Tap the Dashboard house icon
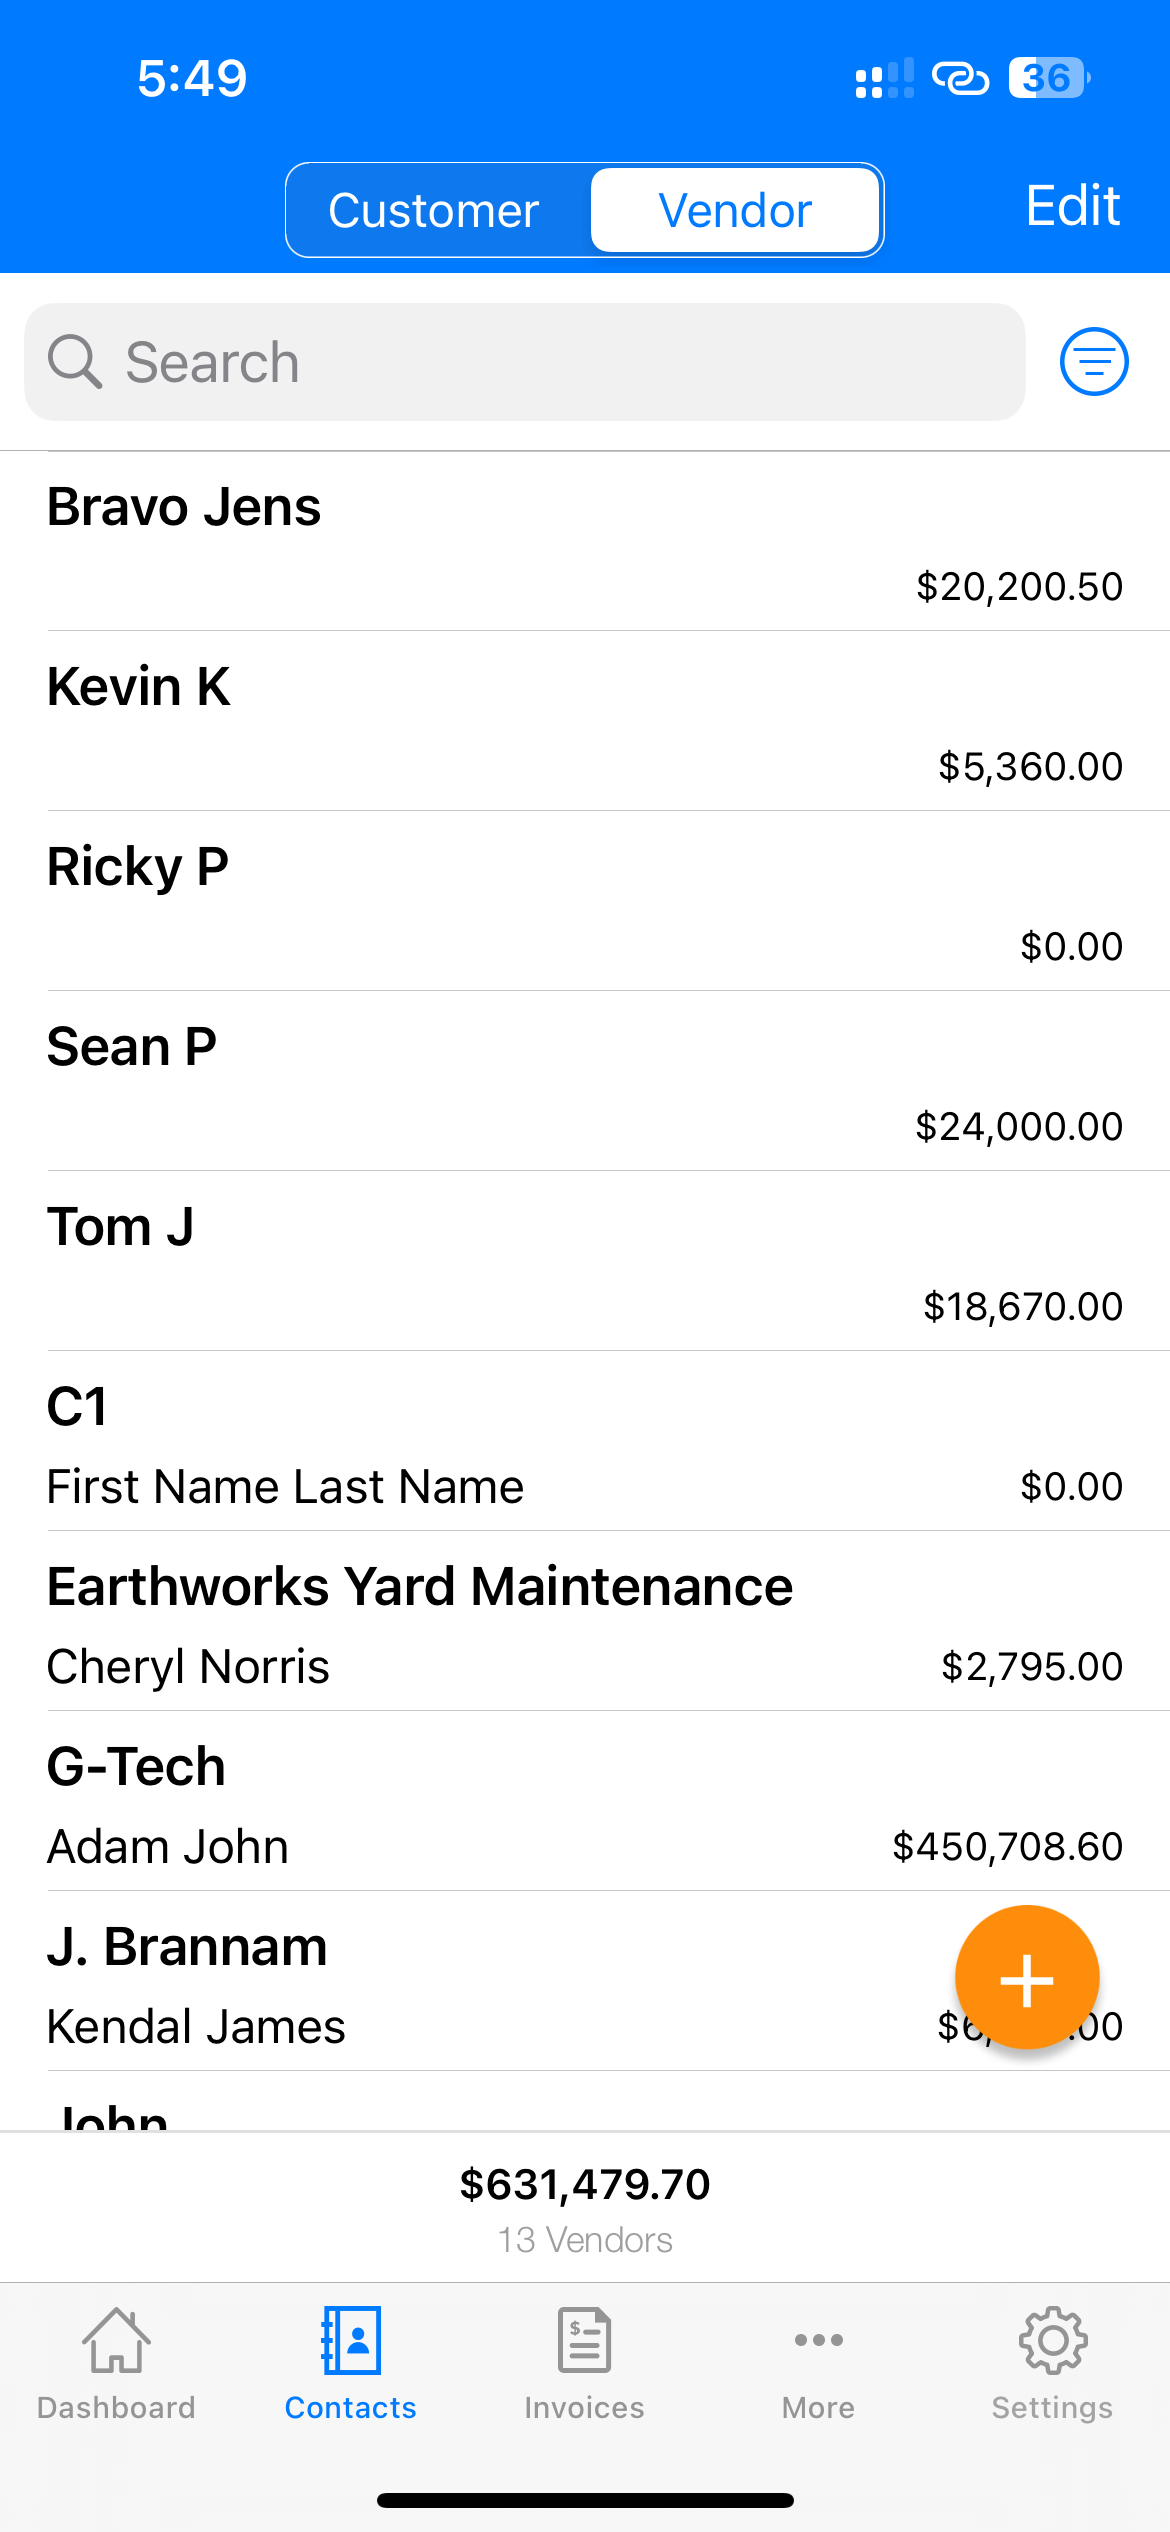The width and height of the screenshot is (1170, 2532). click(116, 2340)
